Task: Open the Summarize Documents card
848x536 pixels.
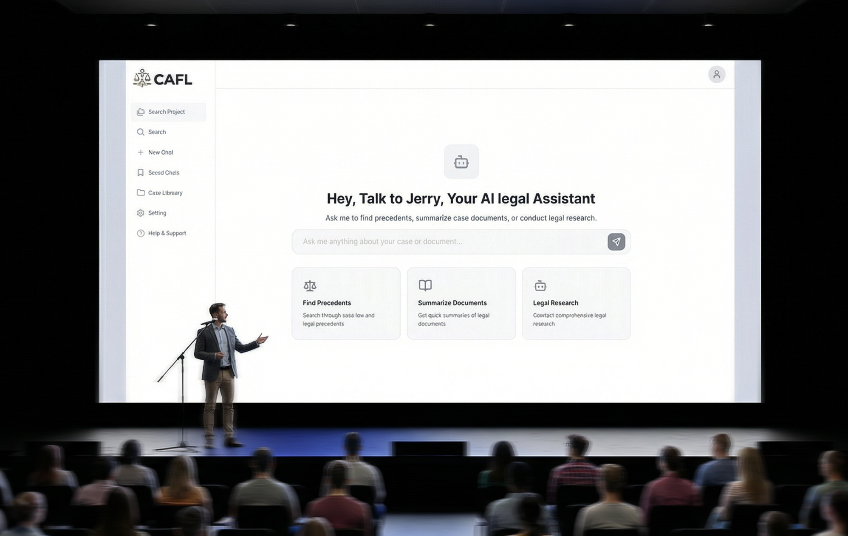Action: [x=461, y=303]
